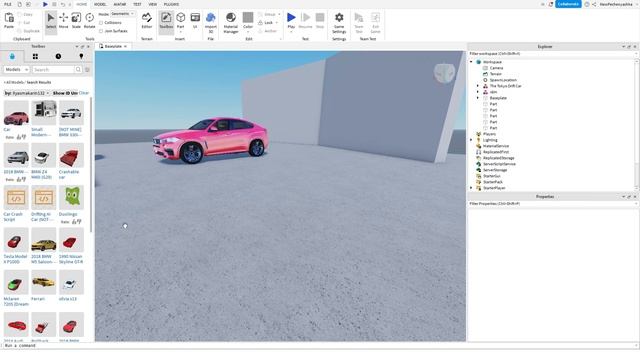Click the Show ID Unverified filter
Image resolution: width=640 pixels, height=360 pixels.
65,93
